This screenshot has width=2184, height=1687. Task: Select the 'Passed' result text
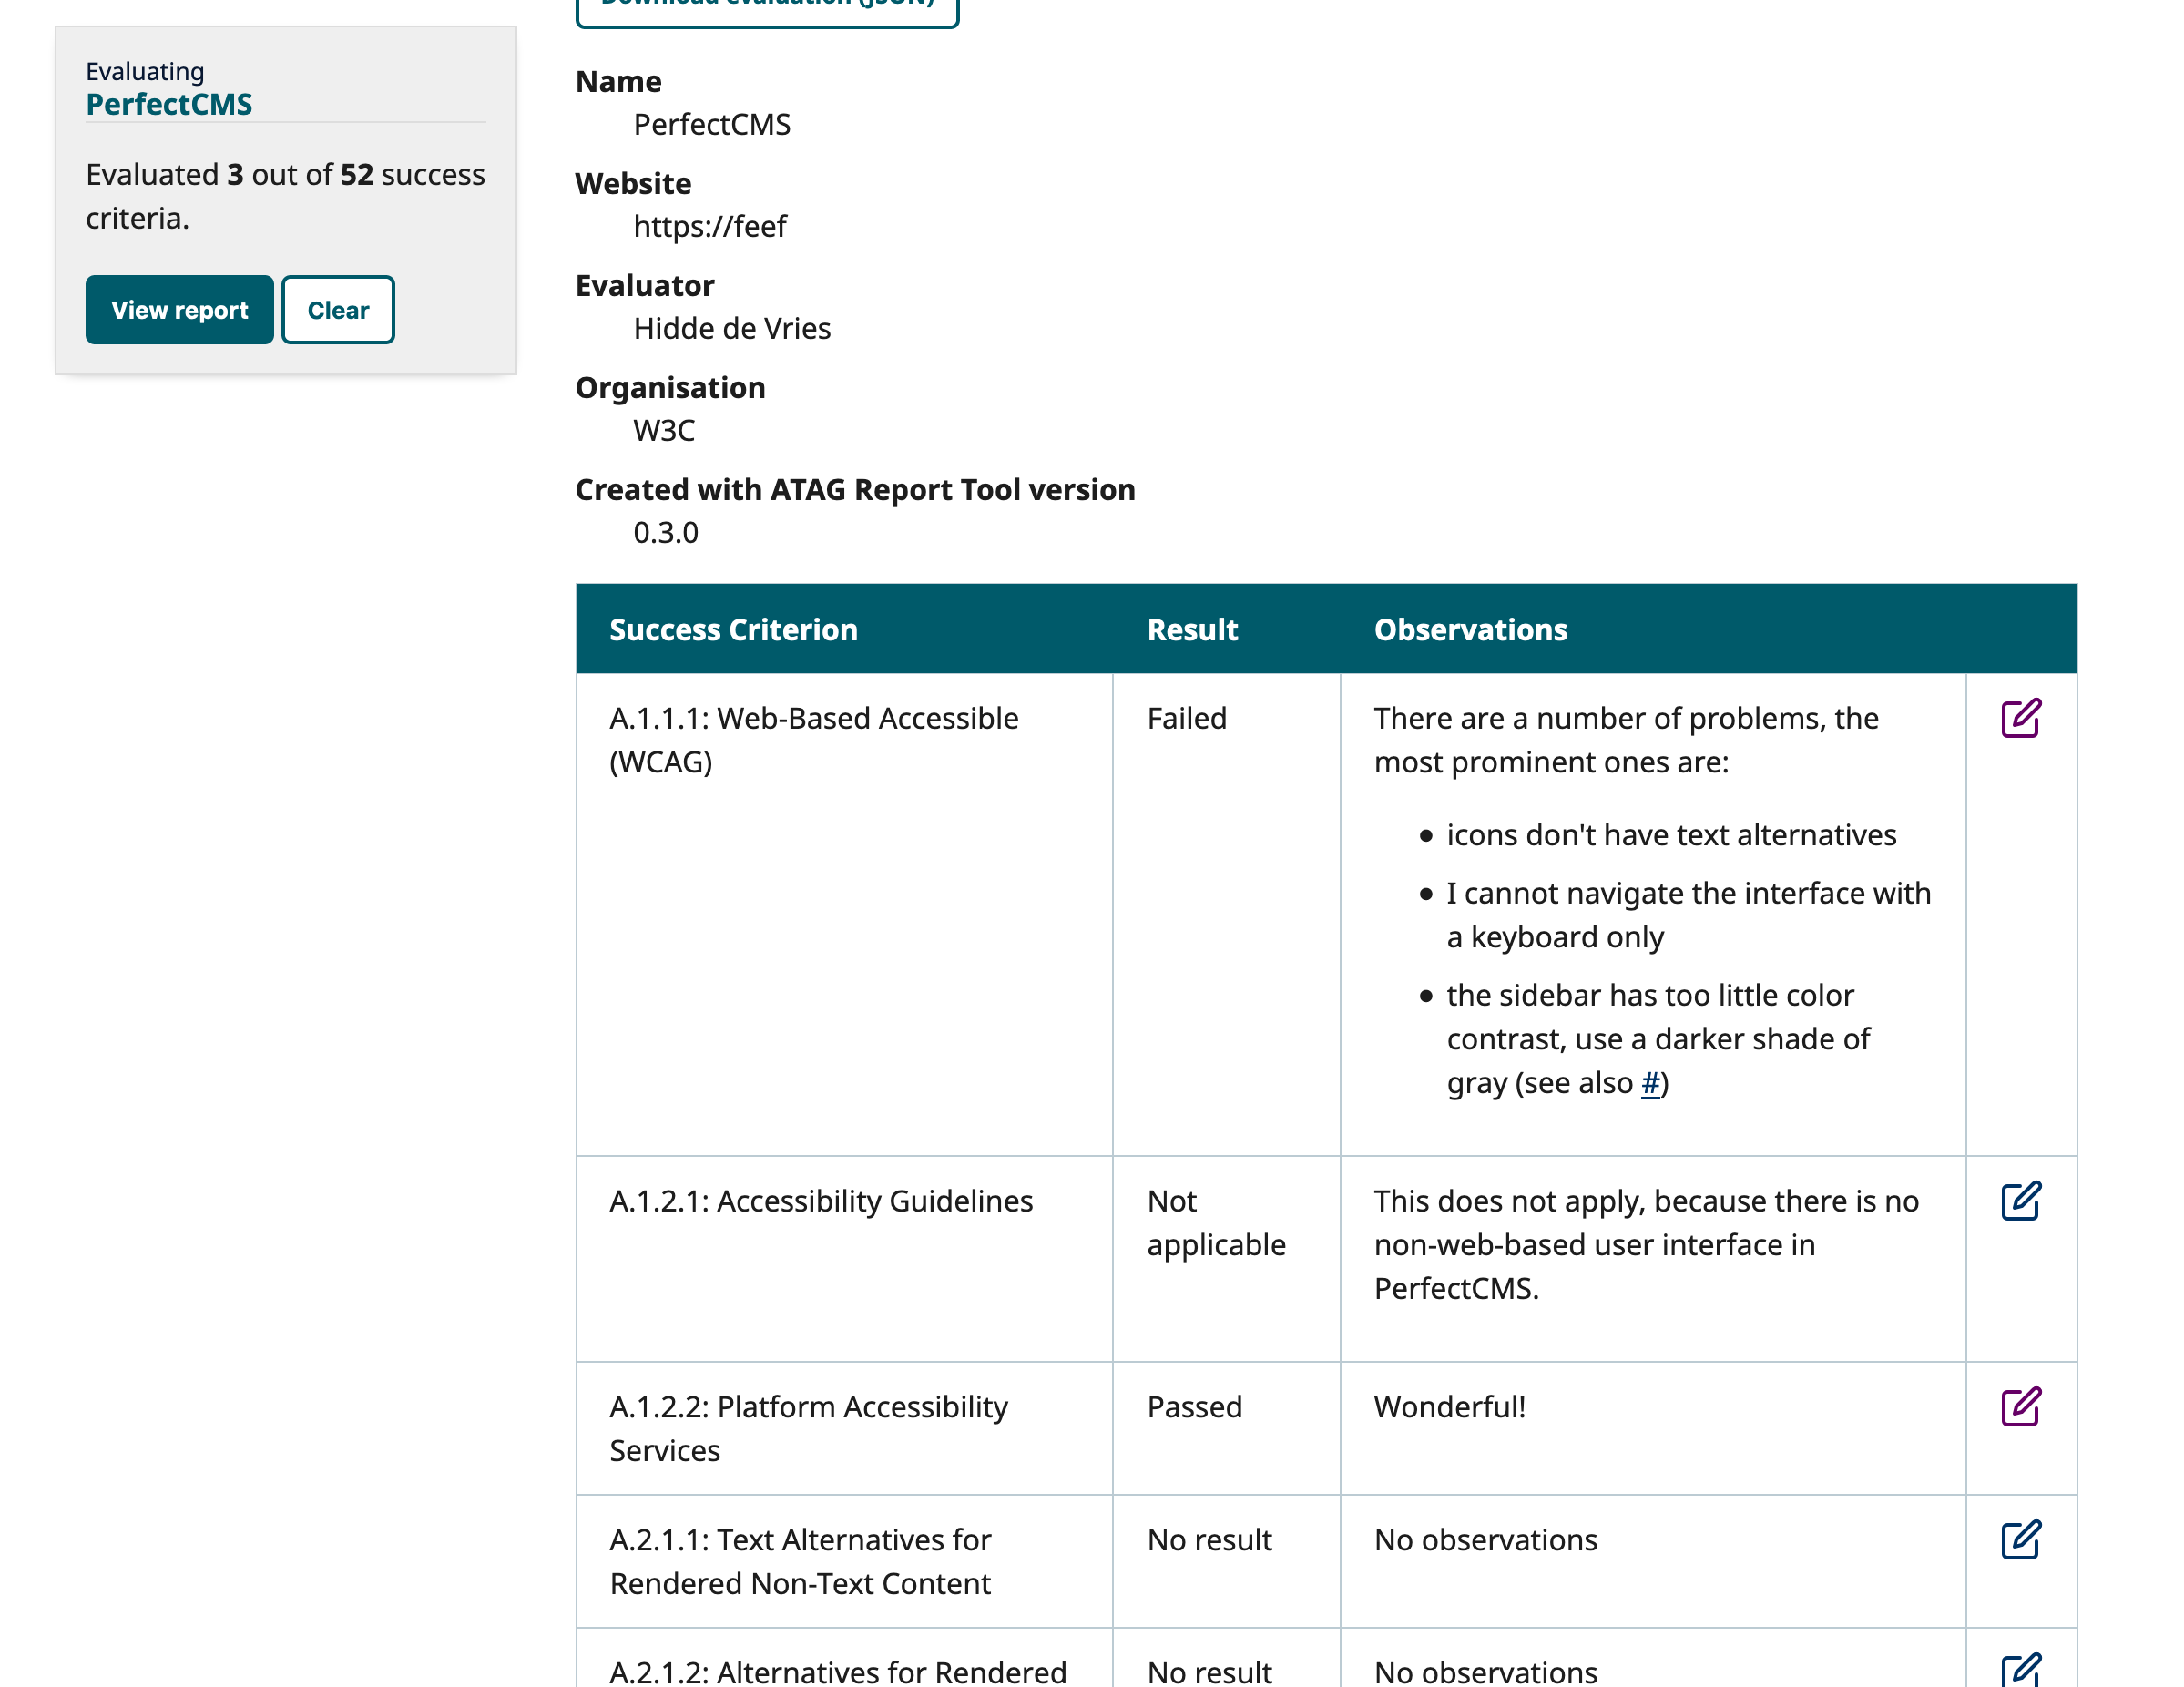coord(1194,1407)
